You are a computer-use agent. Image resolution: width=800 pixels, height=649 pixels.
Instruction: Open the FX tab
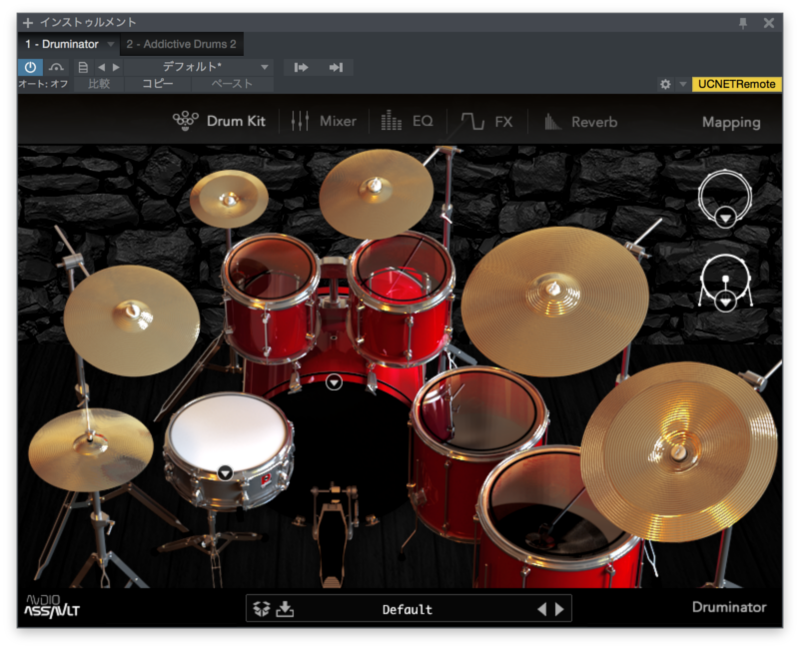pos(487,121)
